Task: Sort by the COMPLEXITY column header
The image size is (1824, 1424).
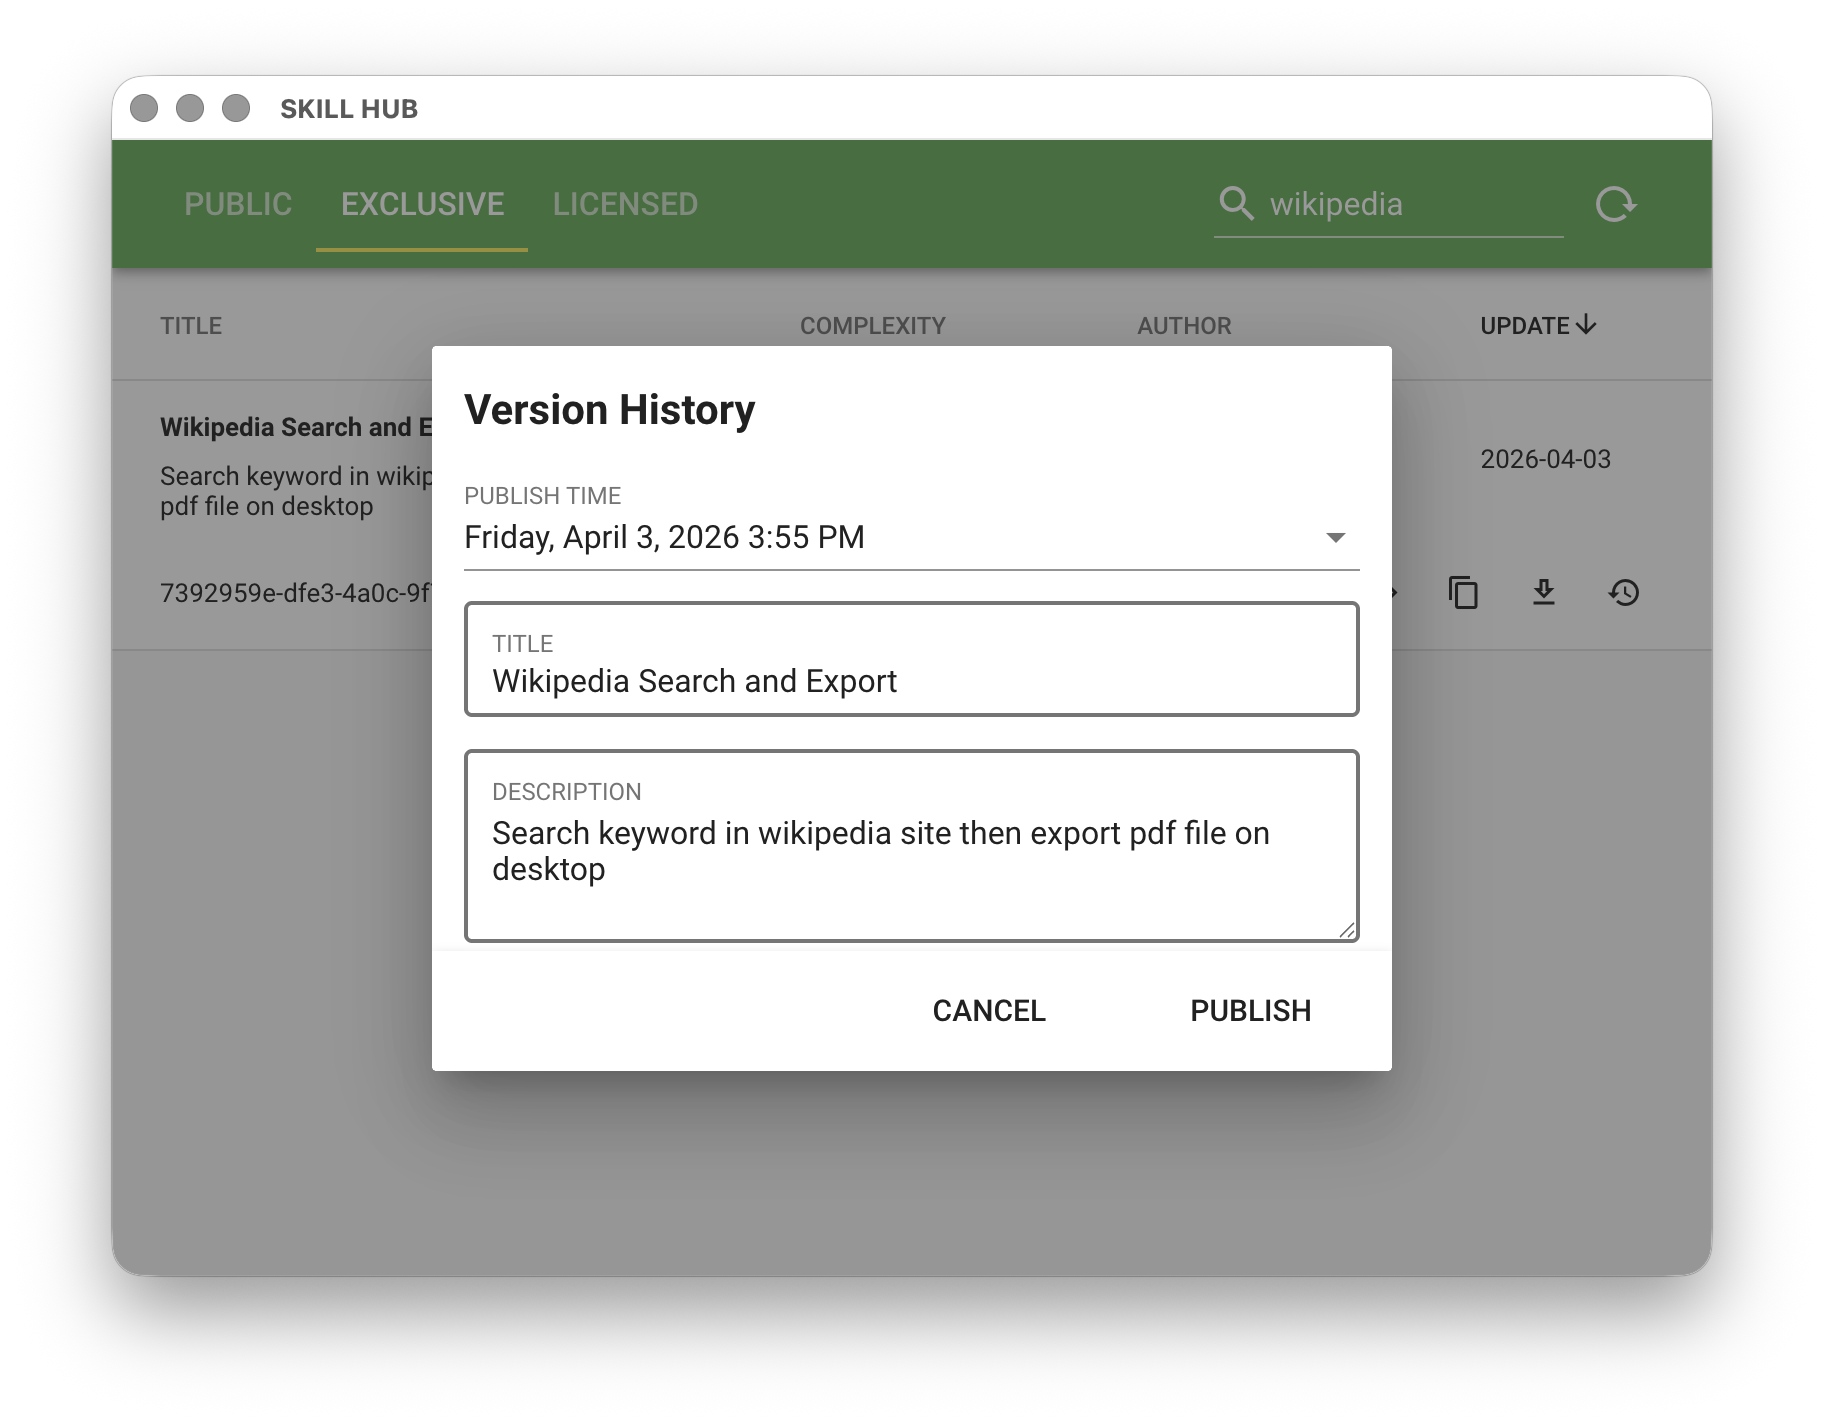Action: pyautogui.click(x=872, y=326)
